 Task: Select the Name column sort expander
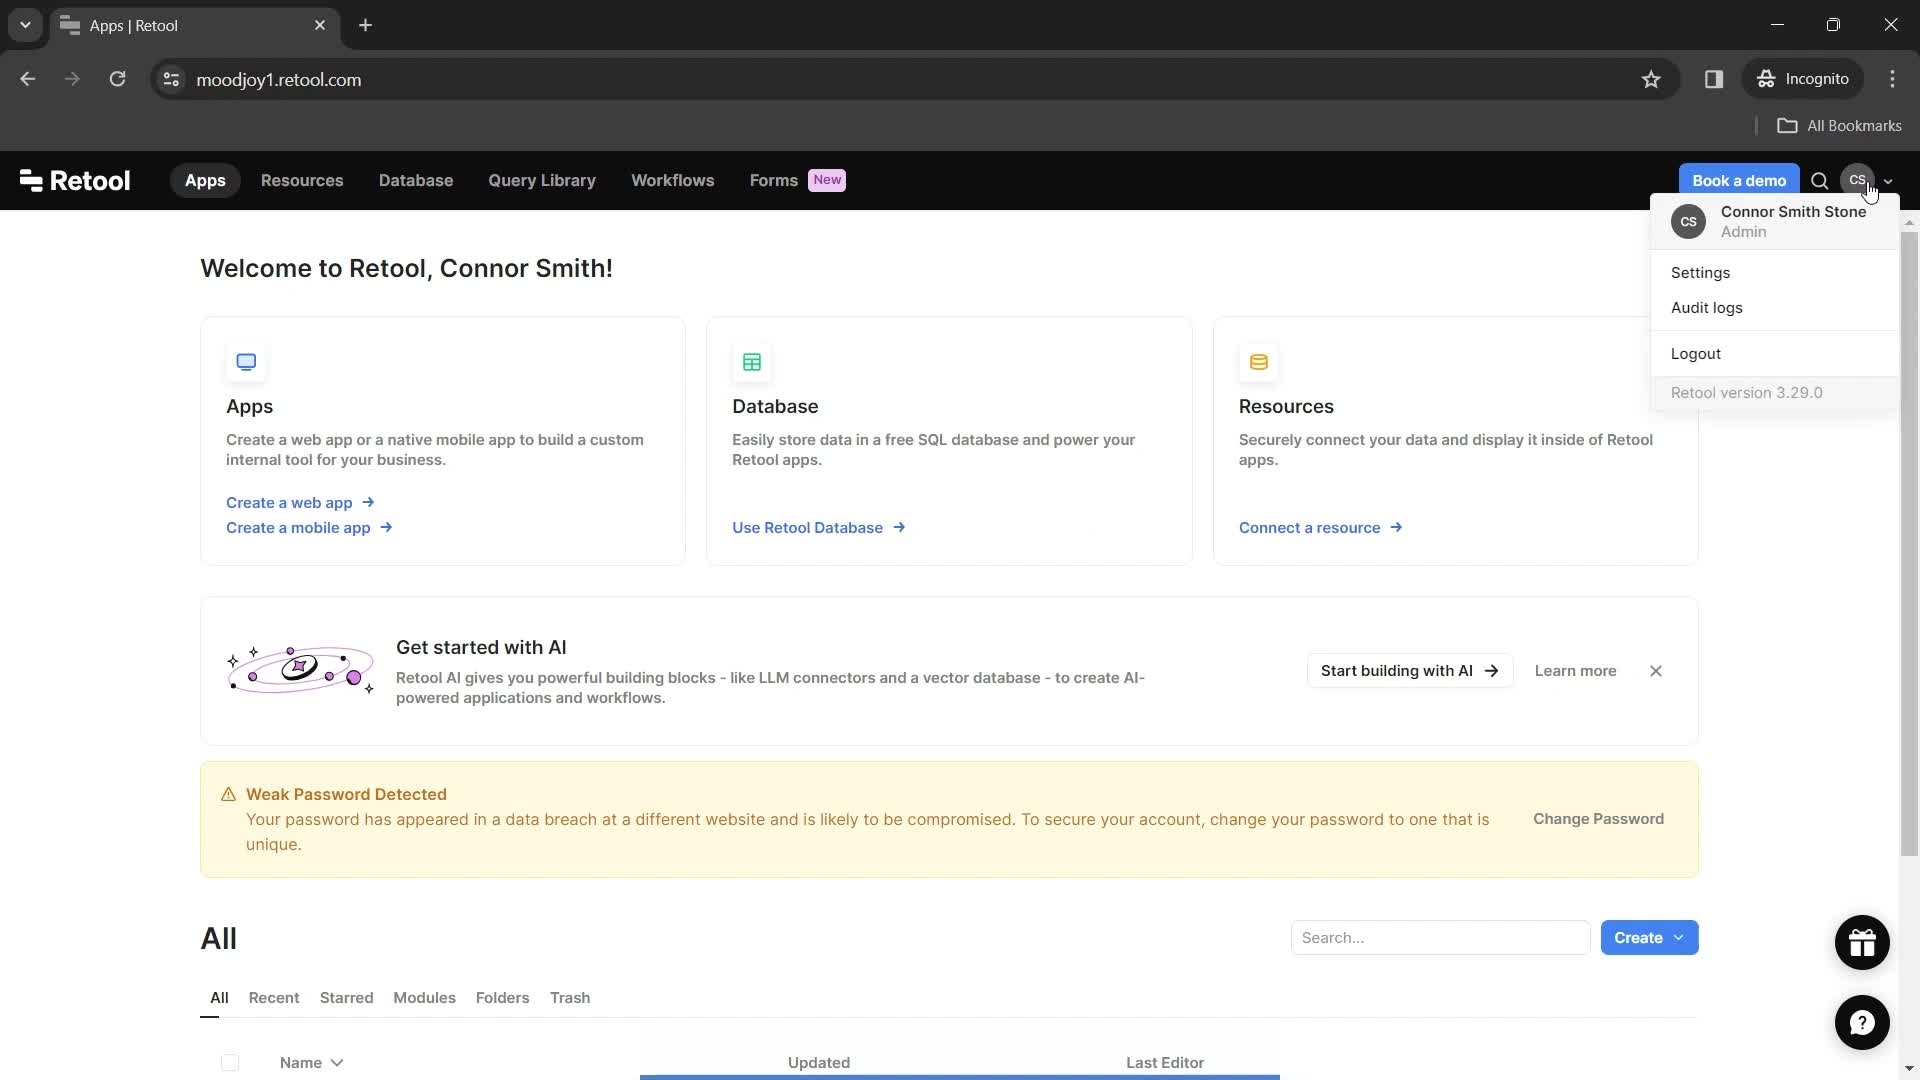pyautogui.click(x=338, y=1064)
